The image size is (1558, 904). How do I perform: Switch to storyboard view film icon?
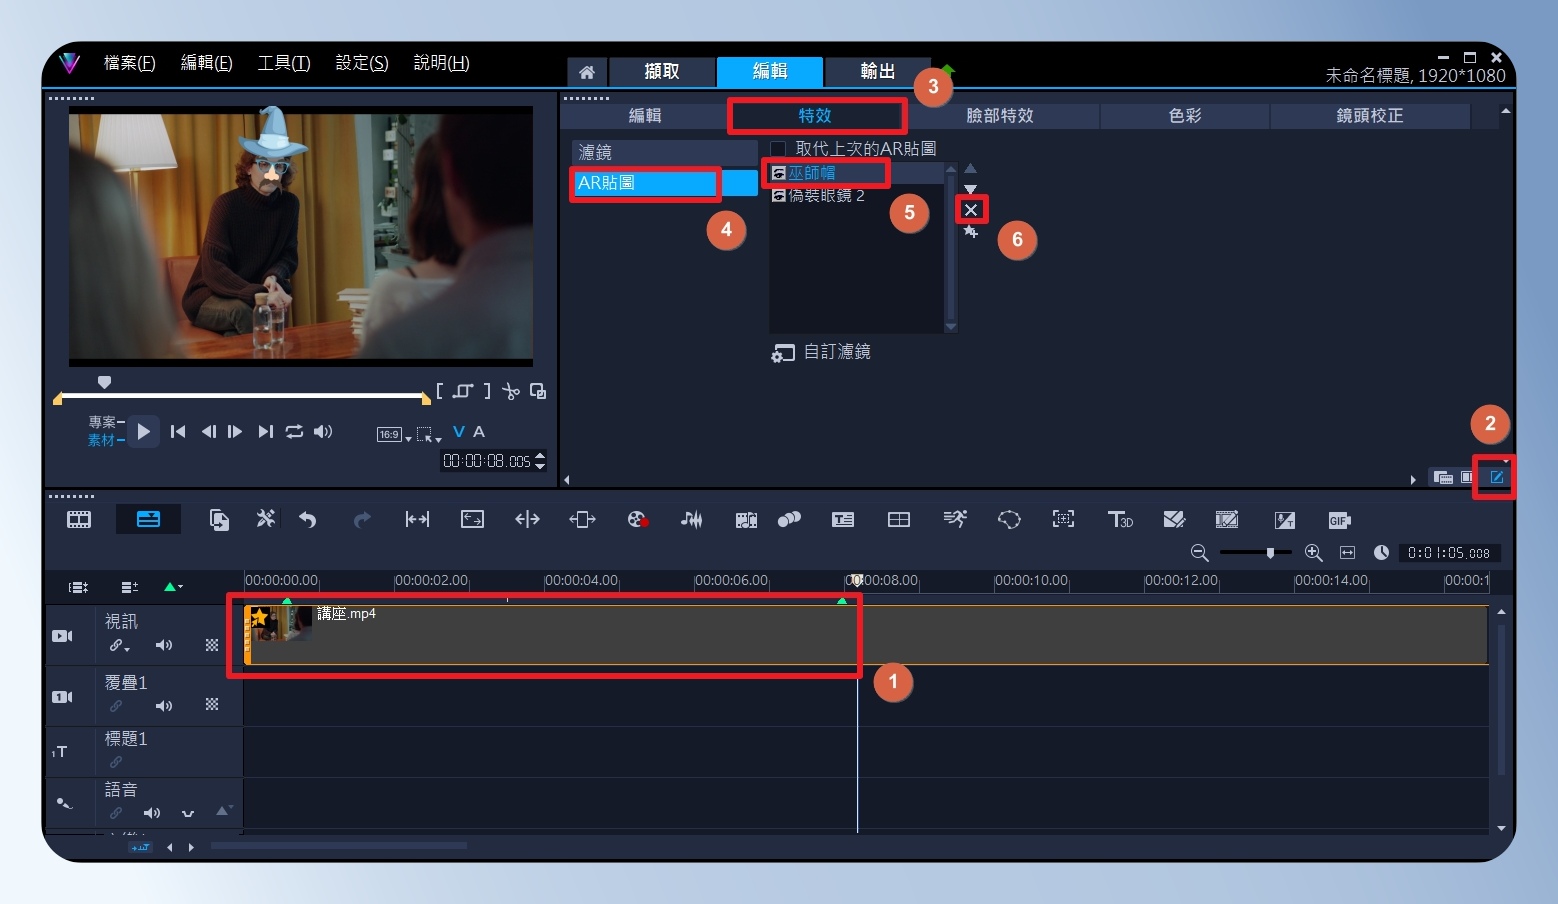tap(79, 519)
